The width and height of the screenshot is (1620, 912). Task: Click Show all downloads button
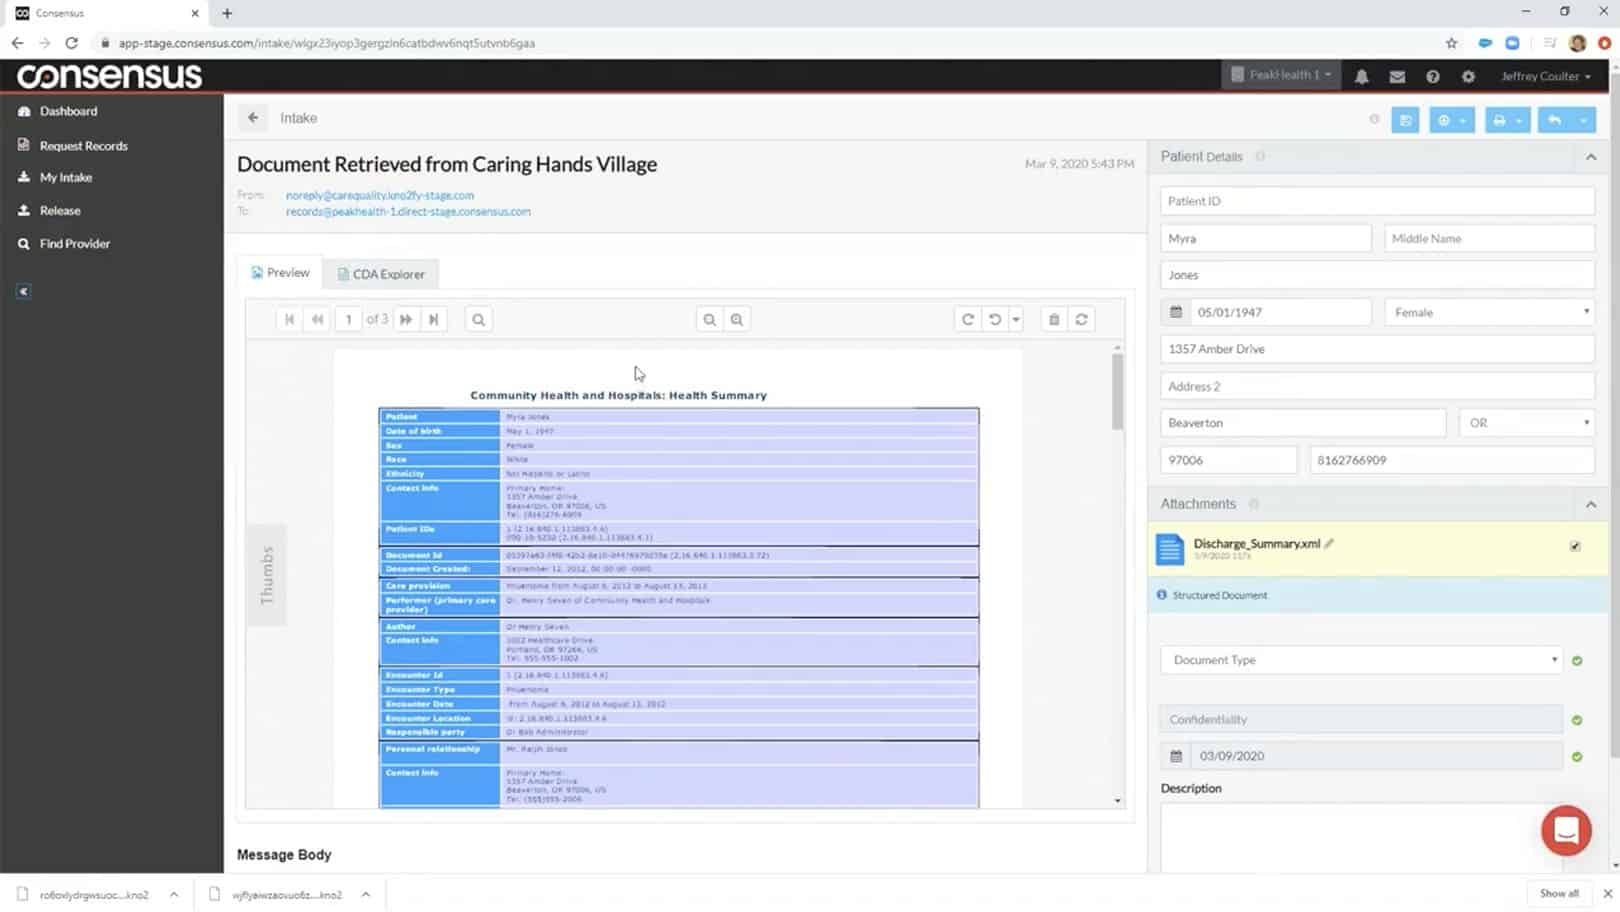1558,894
